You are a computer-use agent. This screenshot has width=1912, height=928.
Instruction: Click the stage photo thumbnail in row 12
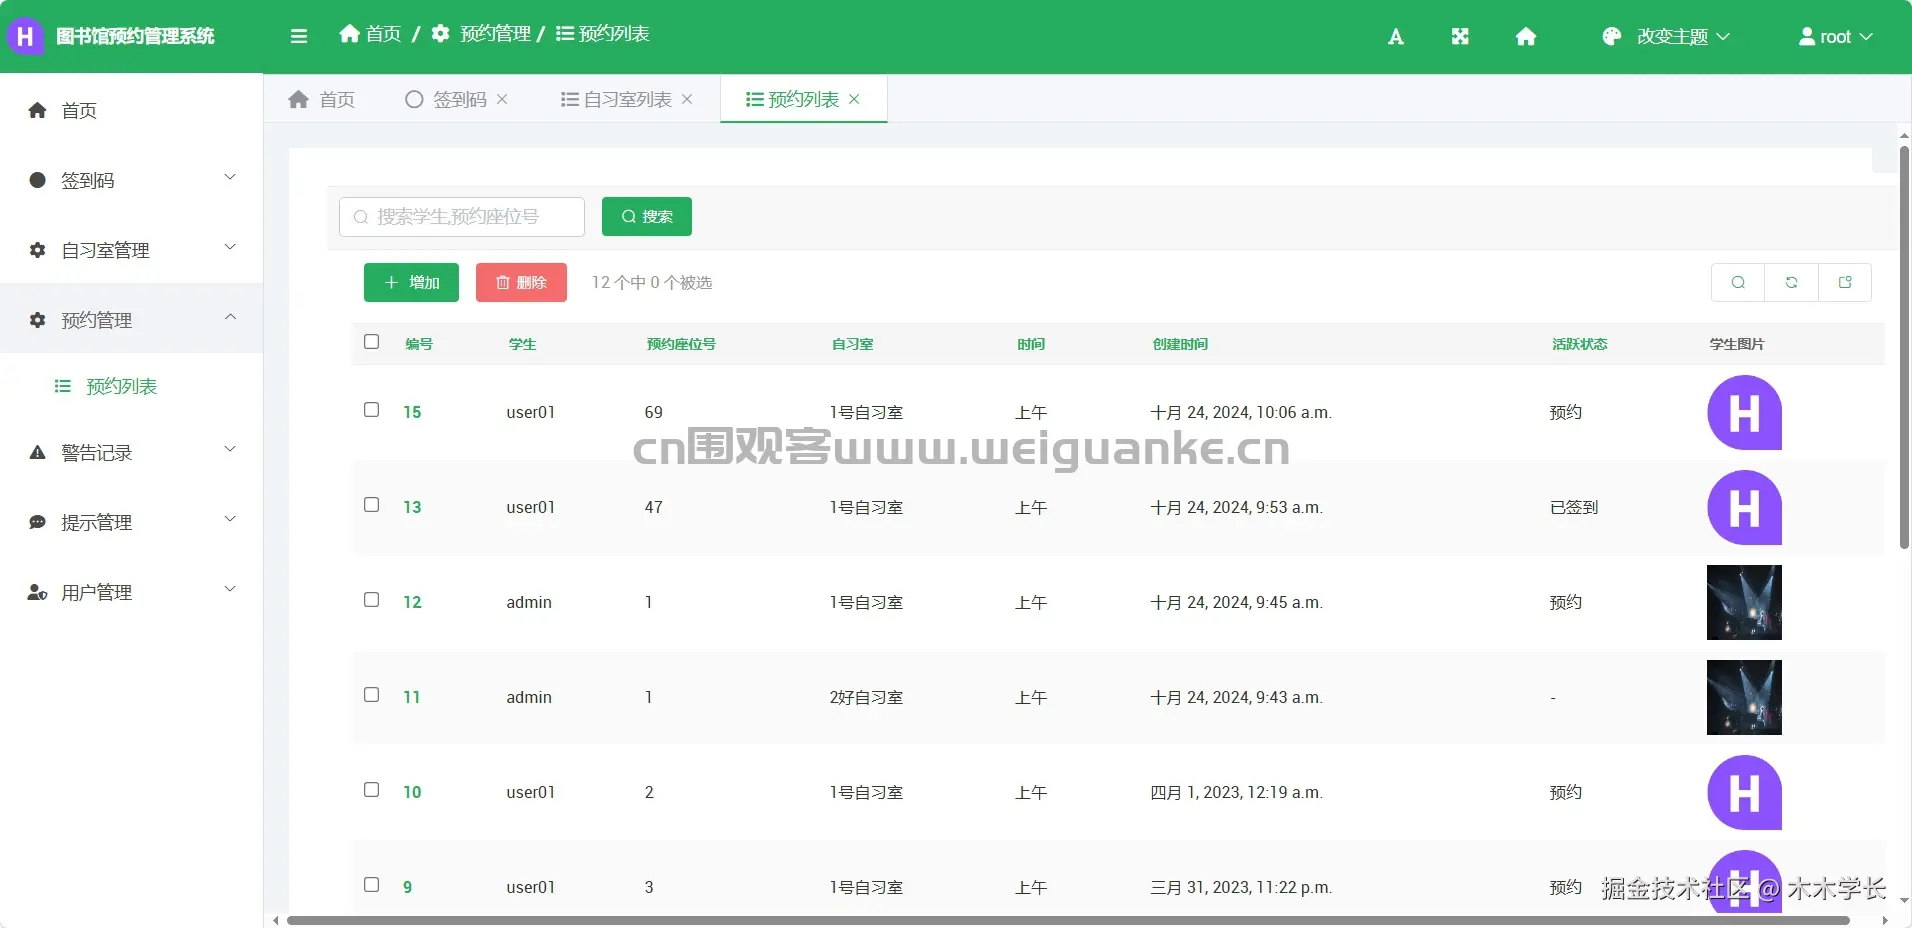coord(1744,602)
